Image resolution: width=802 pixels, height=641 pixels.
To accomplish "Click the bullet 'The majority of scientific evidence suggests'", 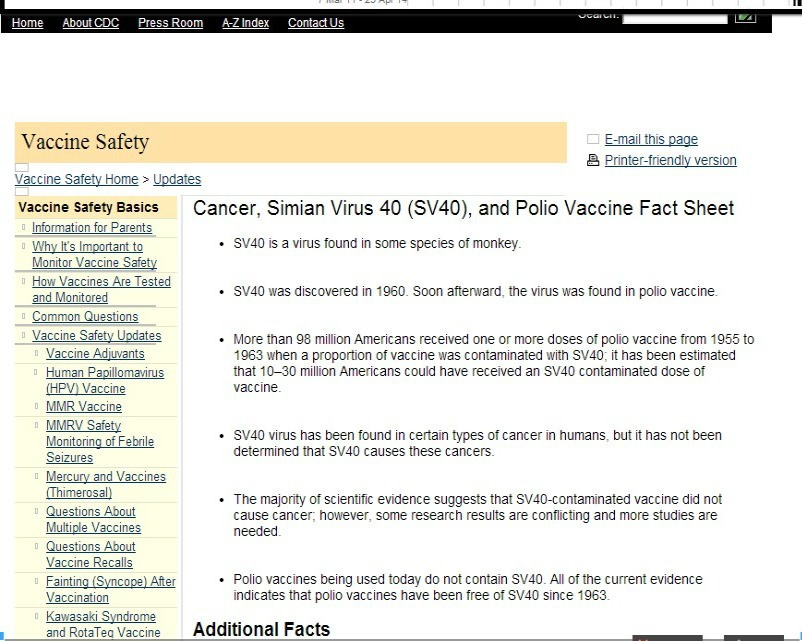I will 478,515.
